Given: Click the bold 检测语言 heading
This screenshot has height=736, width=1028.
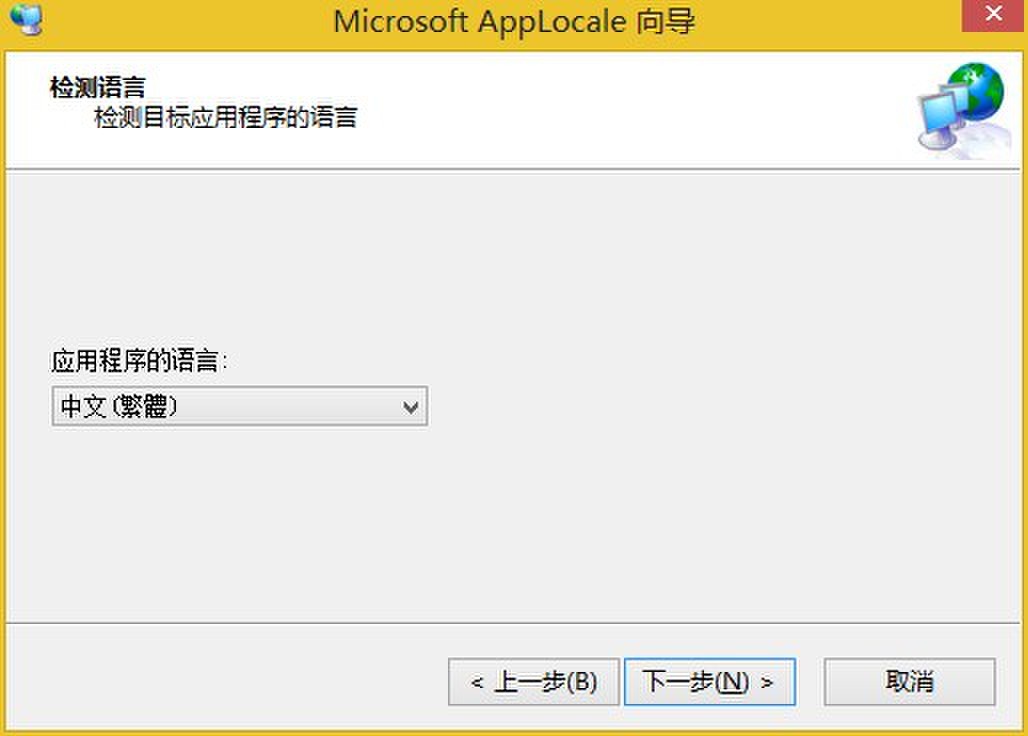Looking at the screenshot, I should click(x=98, y=87).
